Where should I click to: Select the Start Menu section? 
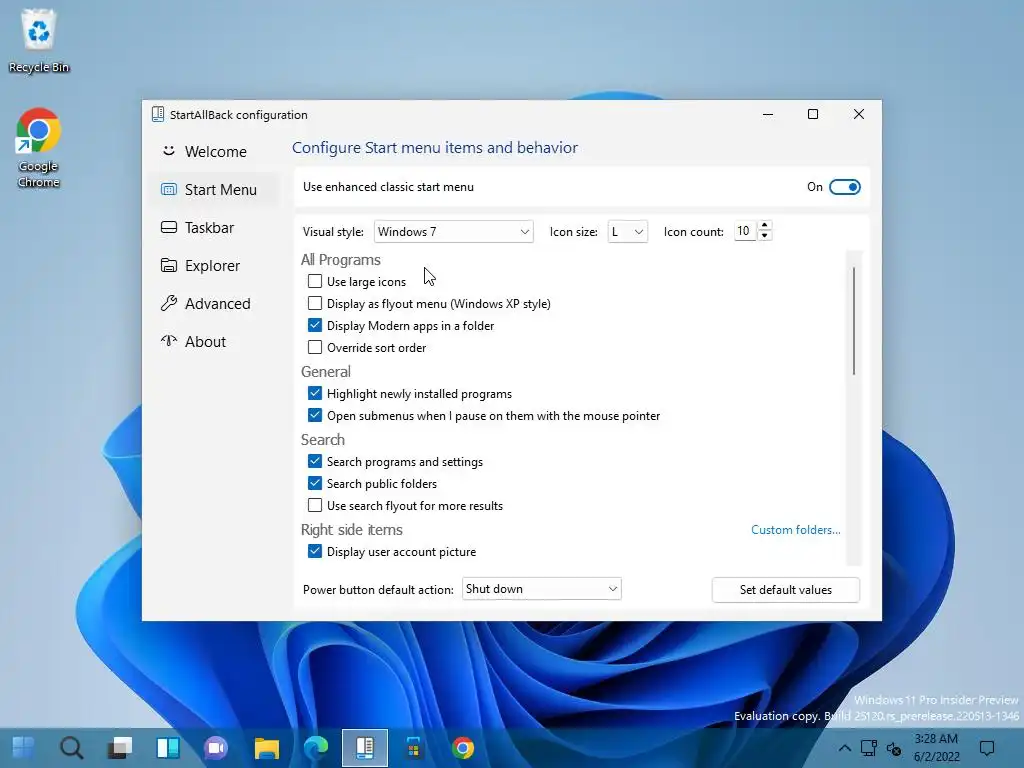point(215,189)
